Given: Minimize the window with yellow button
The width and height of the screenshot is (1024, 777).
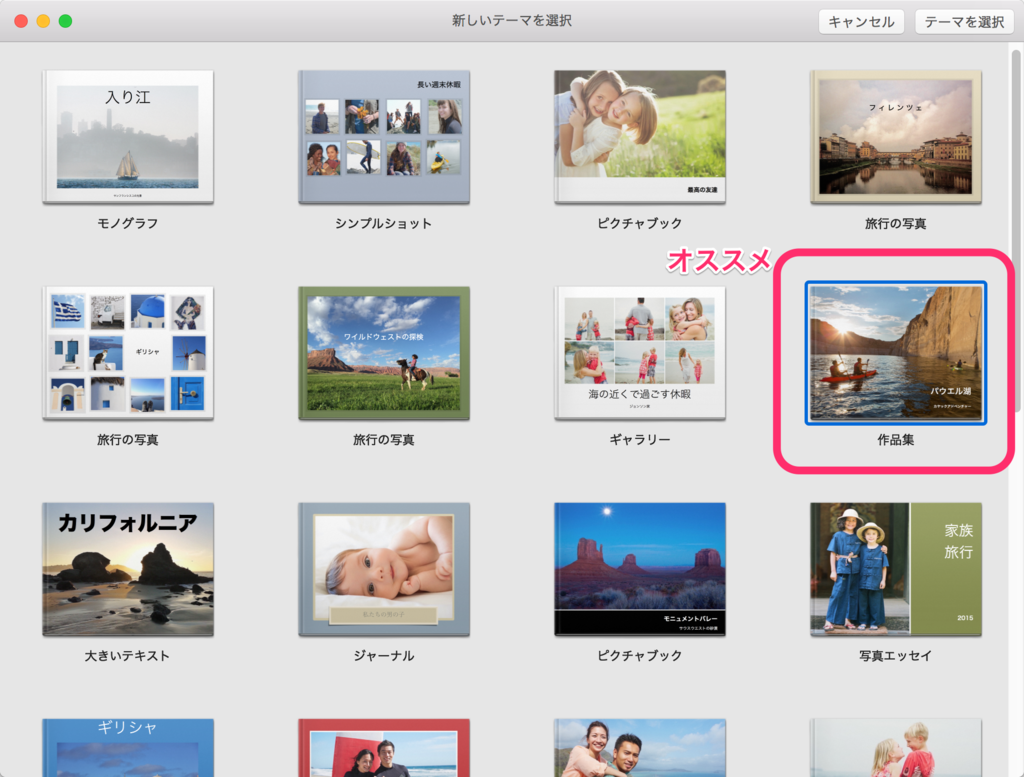Looking at the screenshot, I should click(43, 21).
